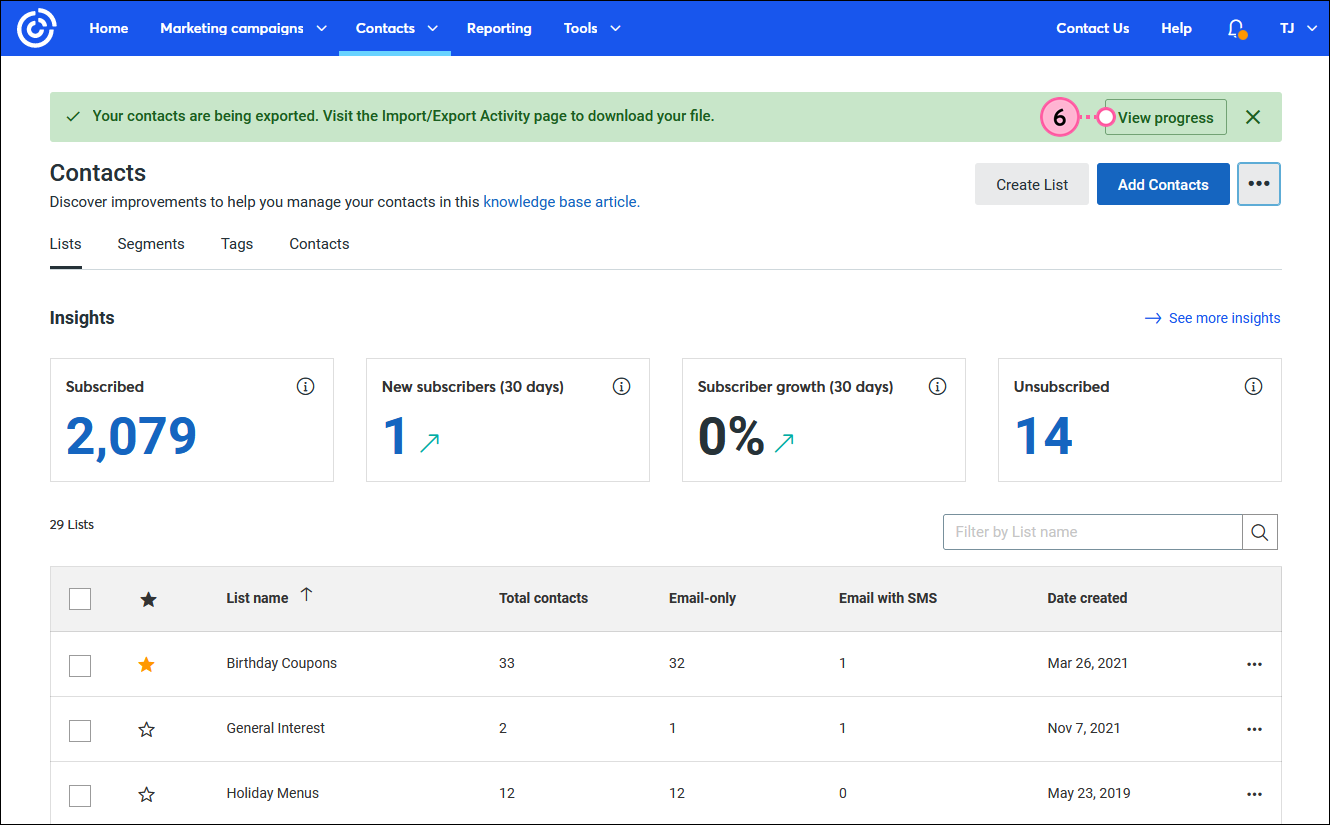Go to Home in the top nav
Screen dimensions: 1330x825
[x=108, y=28]
